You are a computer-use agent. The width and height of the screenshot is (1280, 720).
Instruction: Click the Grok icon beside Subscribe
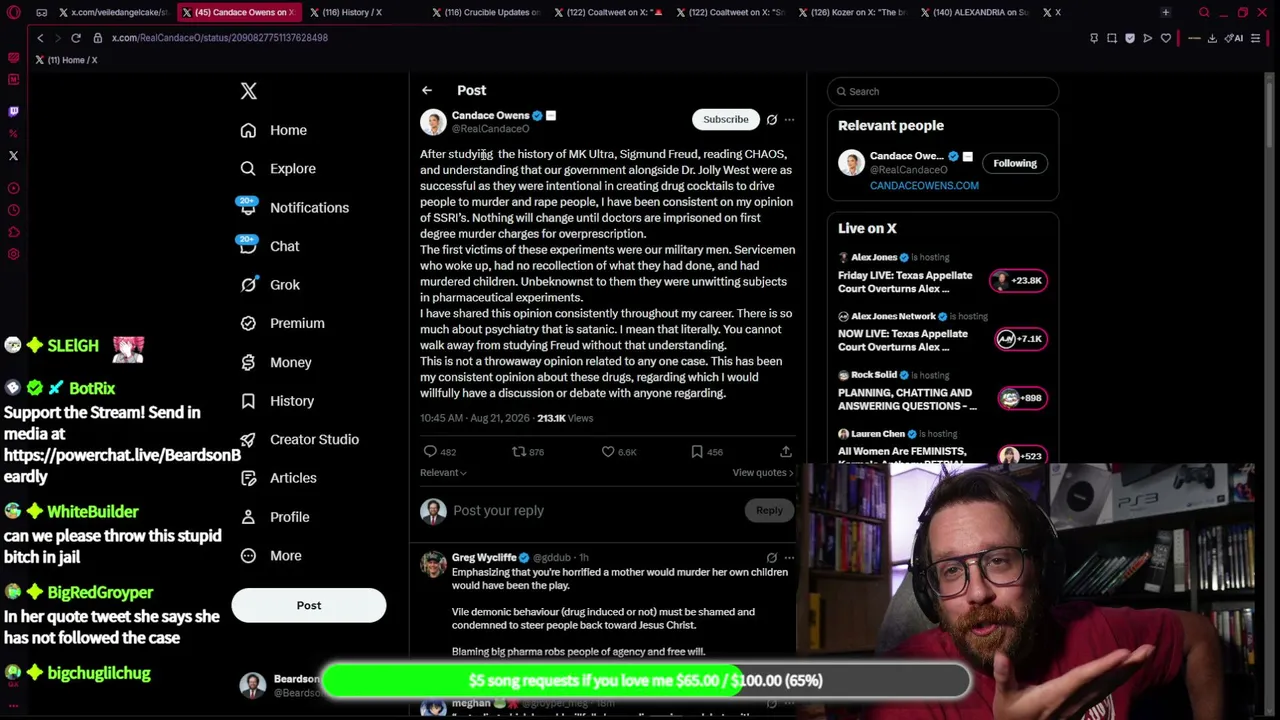click(x=772, y=120)
